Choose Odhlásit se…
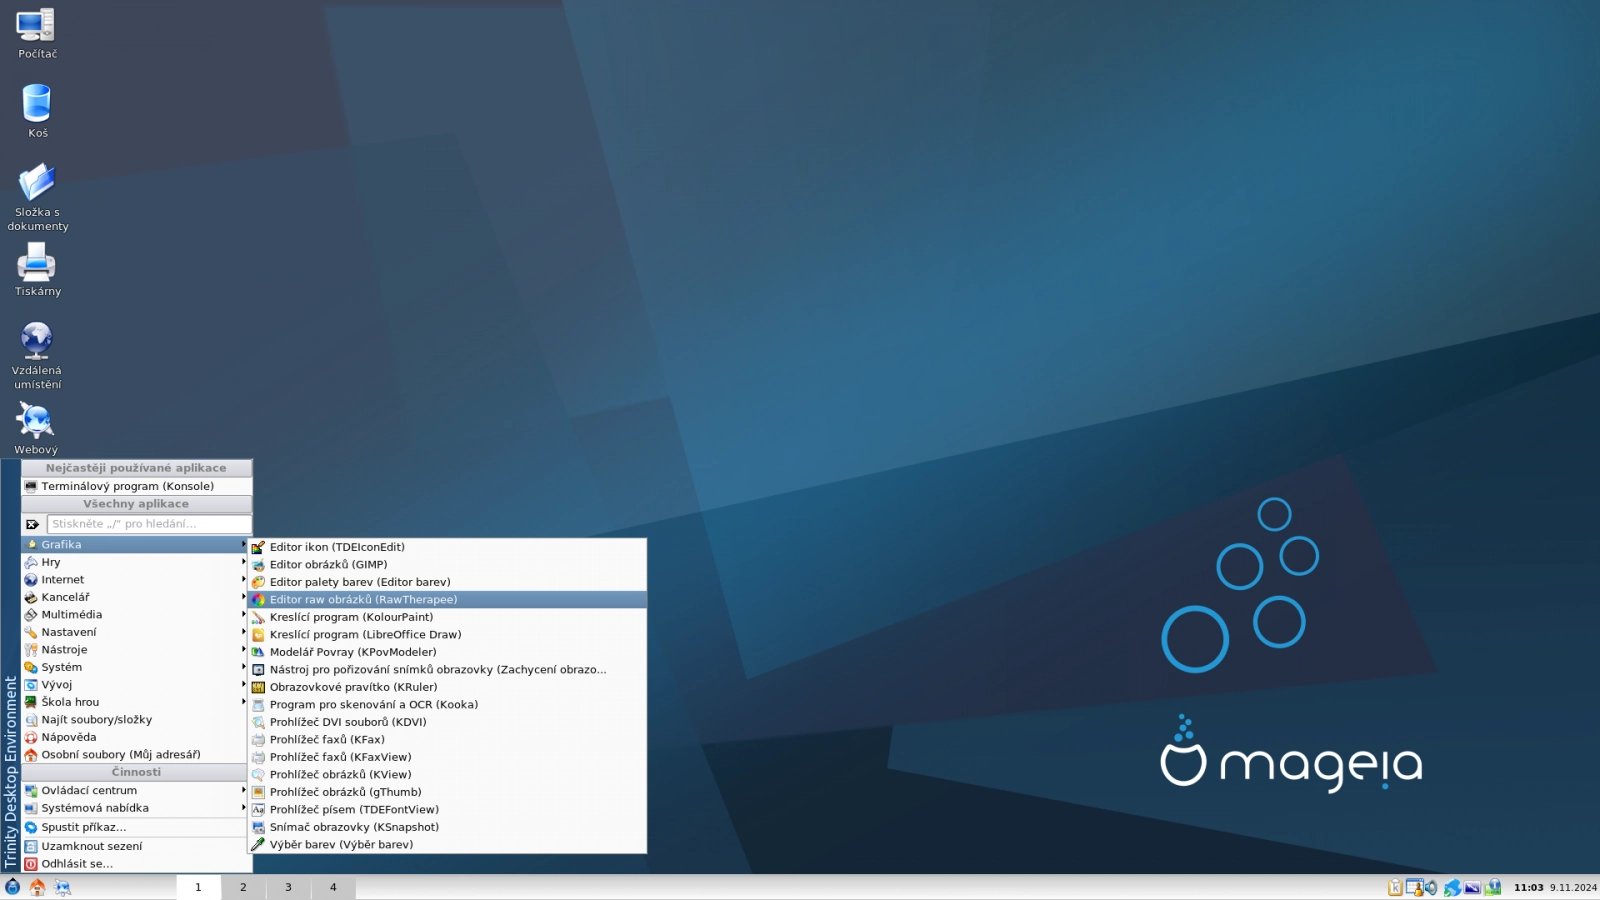Screen dimensions: 1600x900 (x=135, y=864)
